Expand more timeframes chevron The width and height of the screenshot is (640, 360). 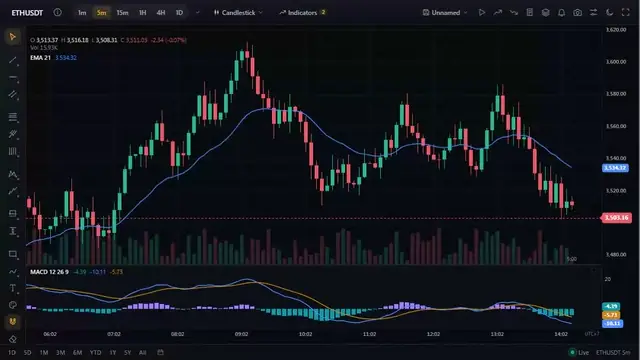(198, 13)
